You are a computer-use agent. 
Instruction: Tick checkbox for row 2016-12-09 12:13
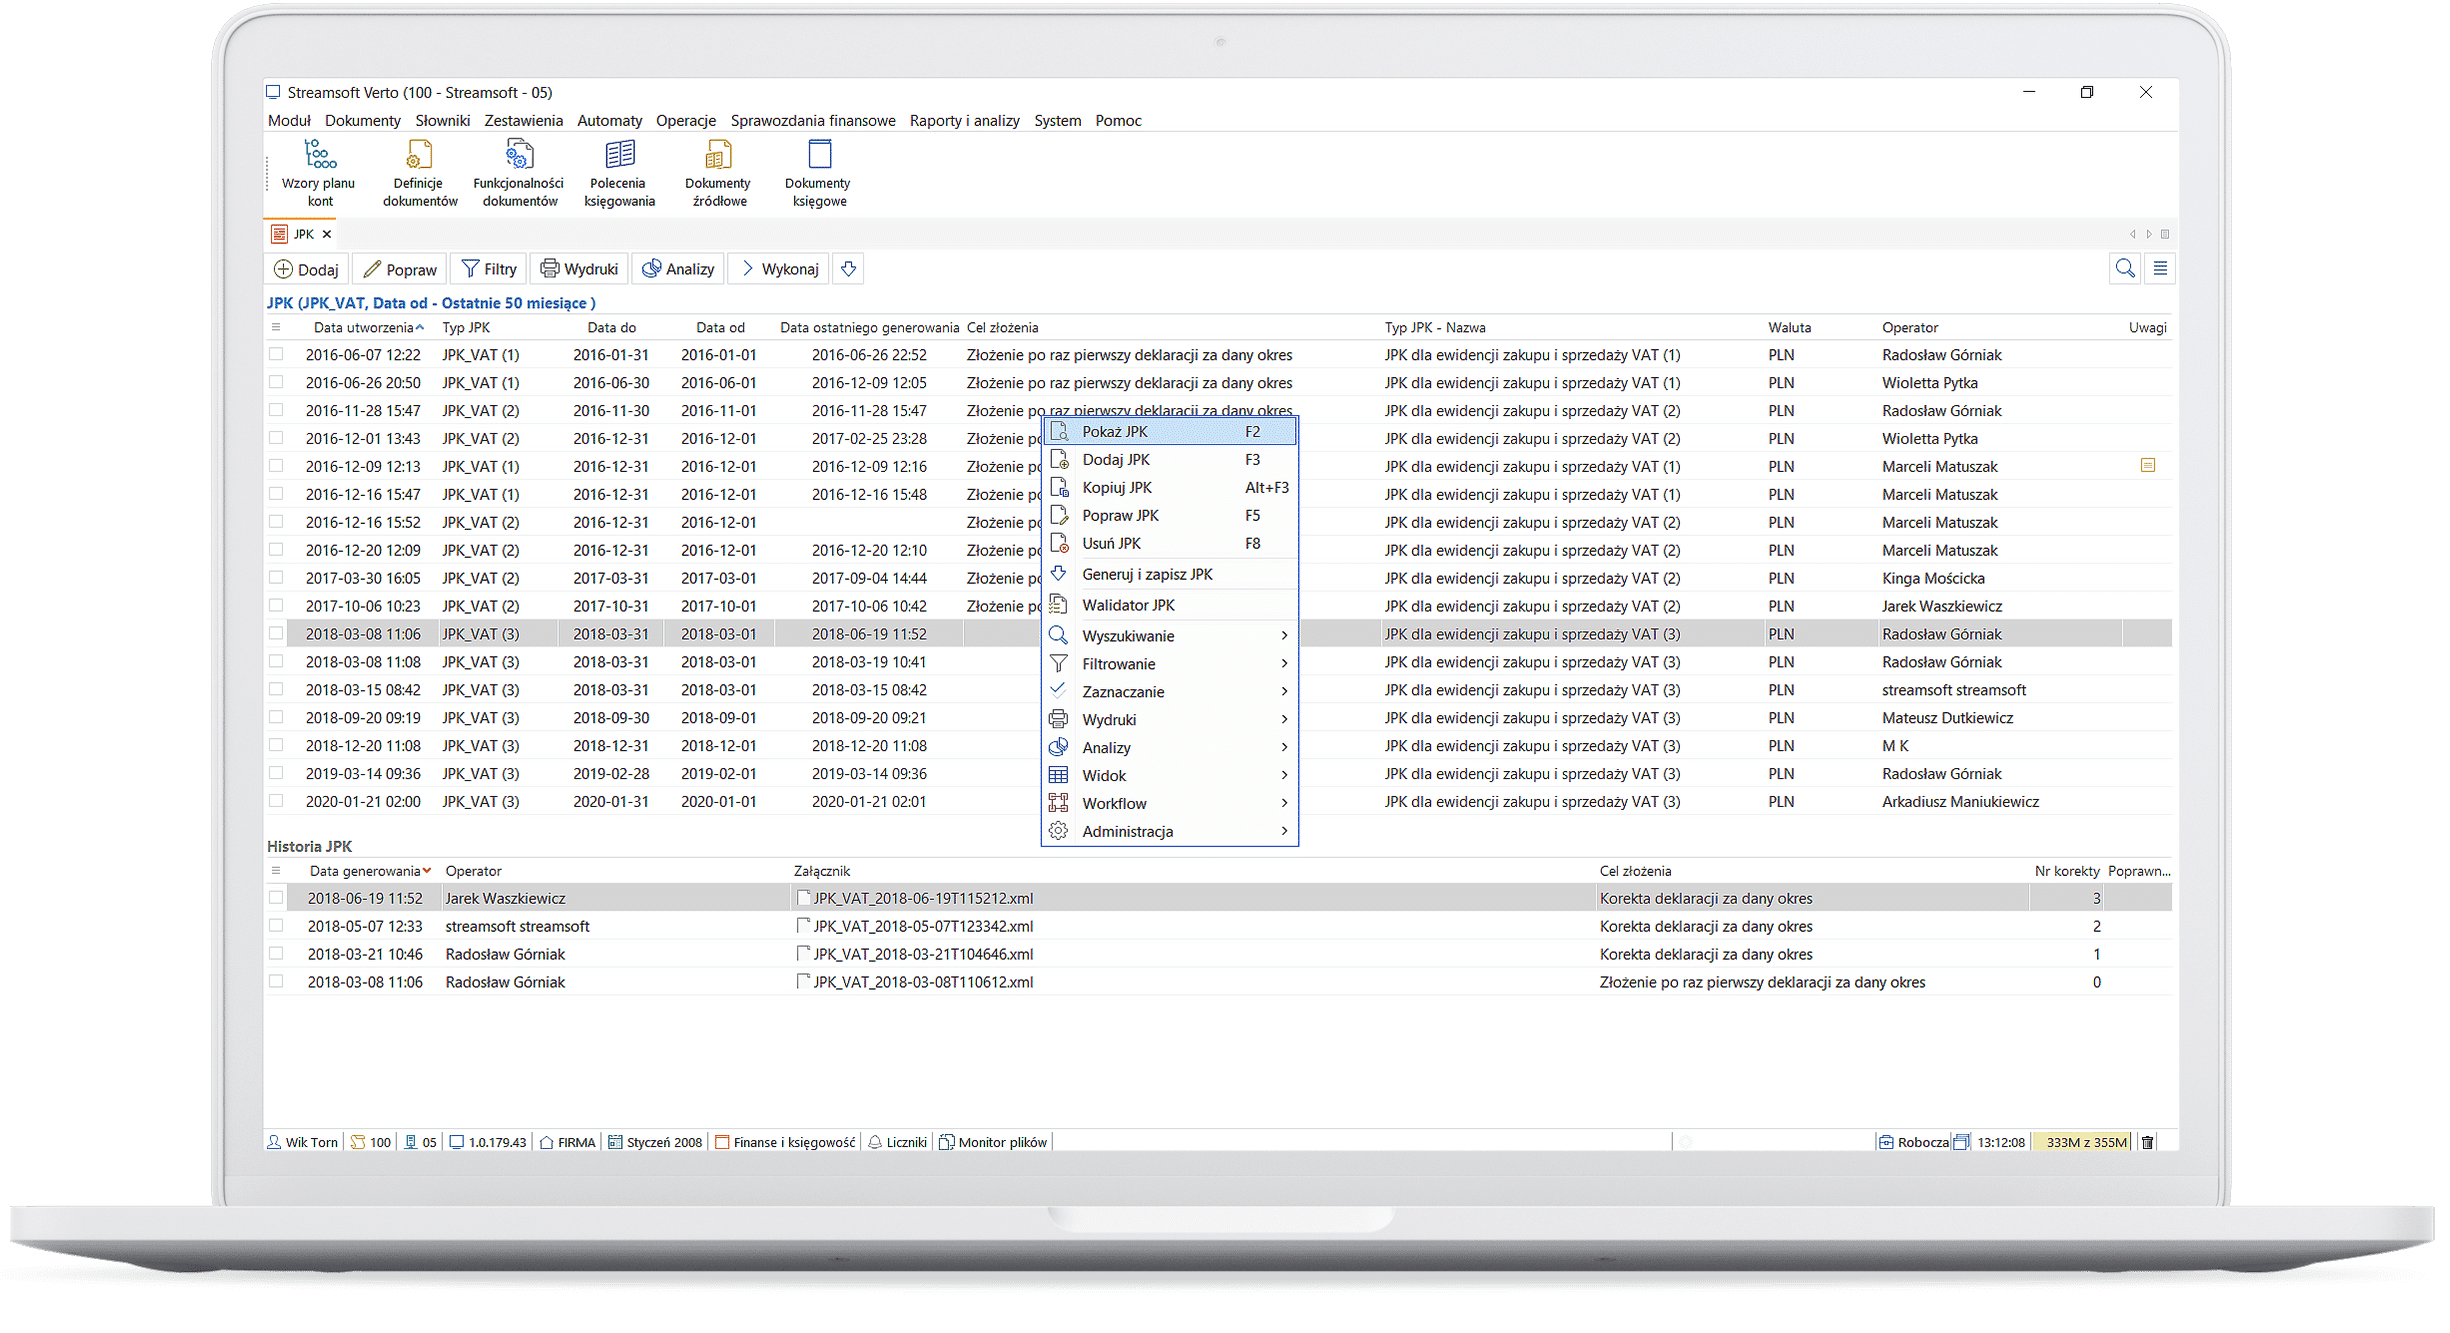click(276, 466)
